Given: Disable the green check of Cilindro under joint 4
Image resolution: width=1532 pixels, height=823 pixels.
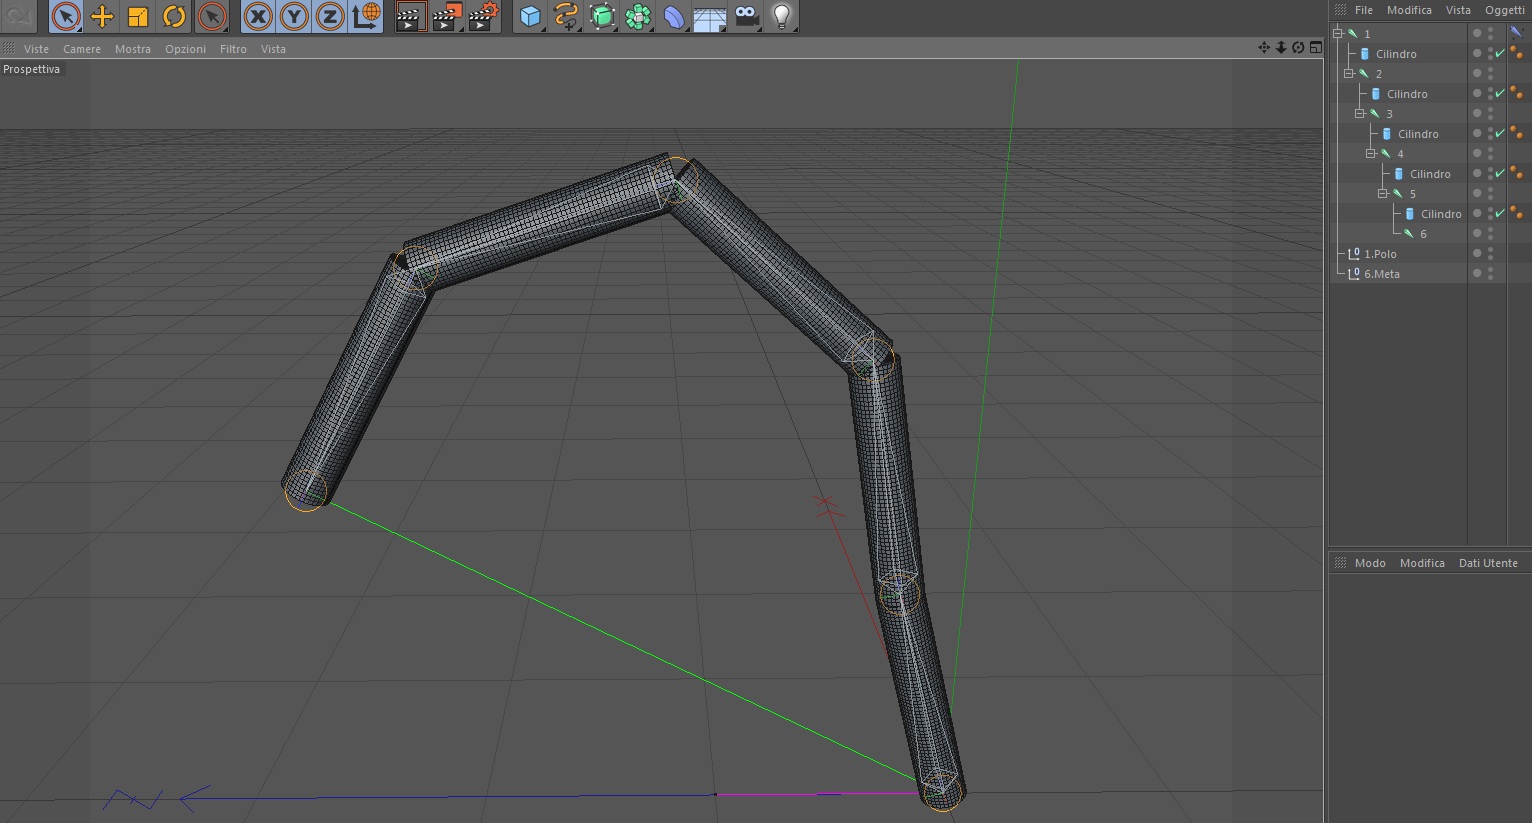Looking at the screenshot, I should point(1500,173).
